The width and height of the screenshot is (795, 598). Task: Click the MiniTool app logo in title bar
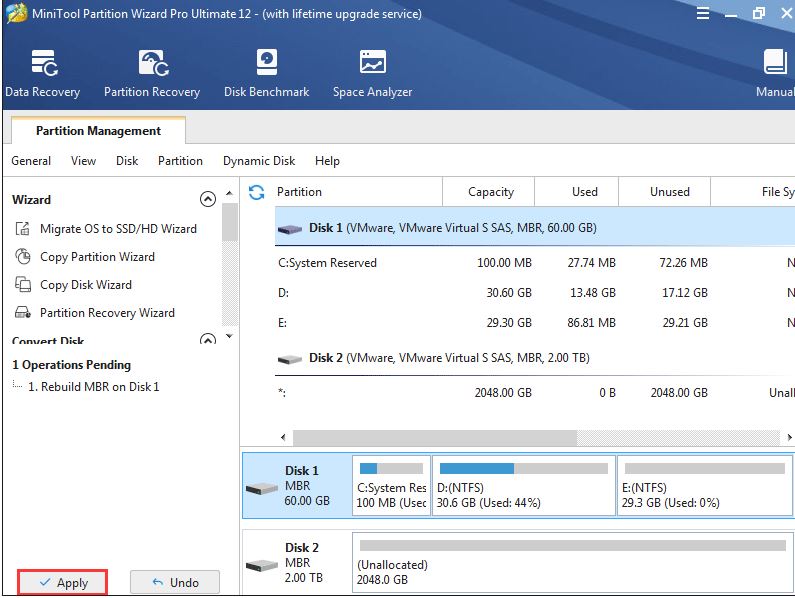pos(17,14)
